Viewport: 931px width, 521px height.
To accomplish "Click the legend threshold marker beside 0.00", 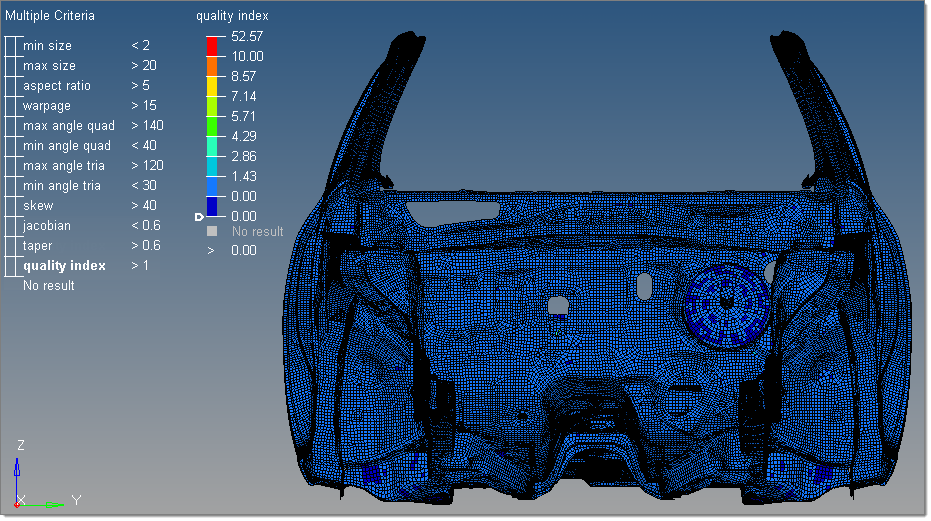I will (x=199, y=216).
